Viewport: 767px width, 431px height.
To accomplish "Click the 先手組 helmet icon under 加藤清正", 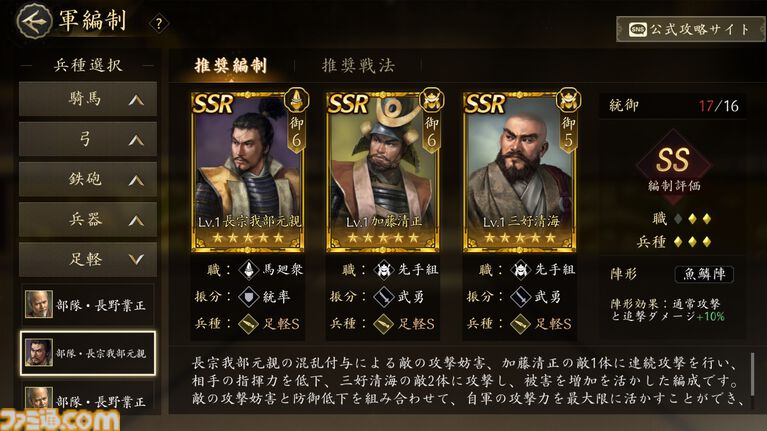I will (384, 269).
